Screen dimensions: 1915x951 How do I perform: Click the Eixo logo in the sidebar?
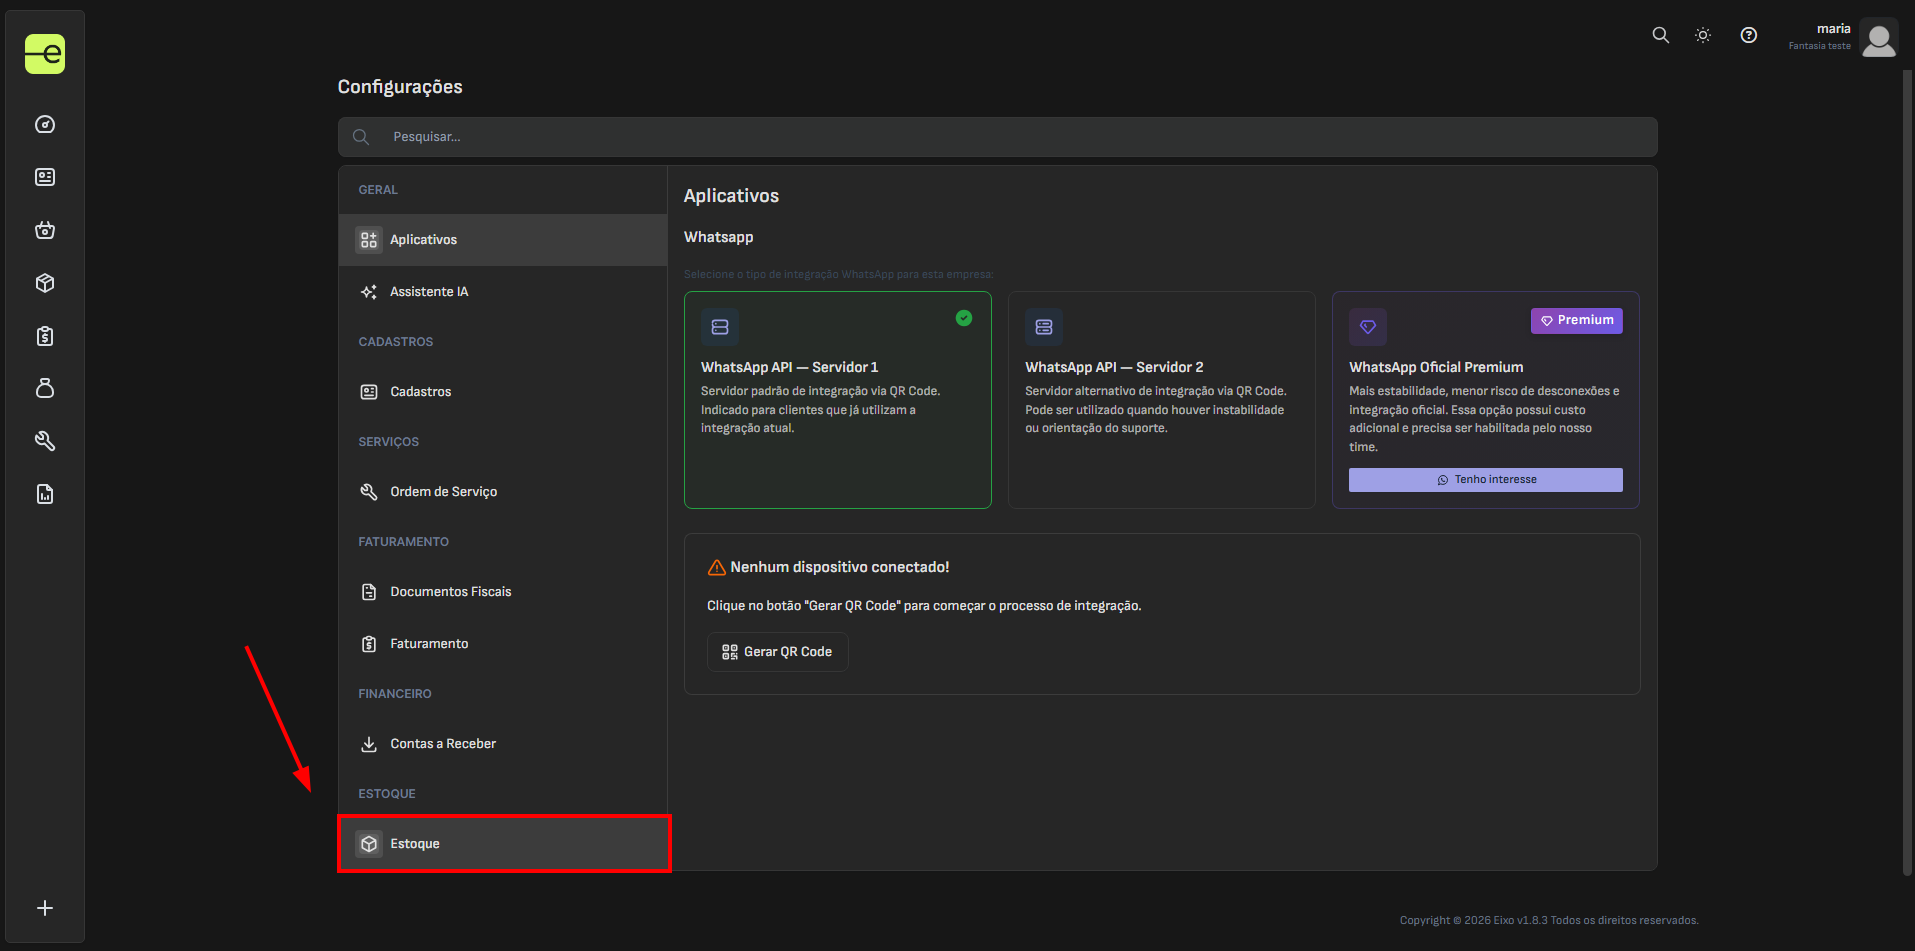click(x=45, y=54)
